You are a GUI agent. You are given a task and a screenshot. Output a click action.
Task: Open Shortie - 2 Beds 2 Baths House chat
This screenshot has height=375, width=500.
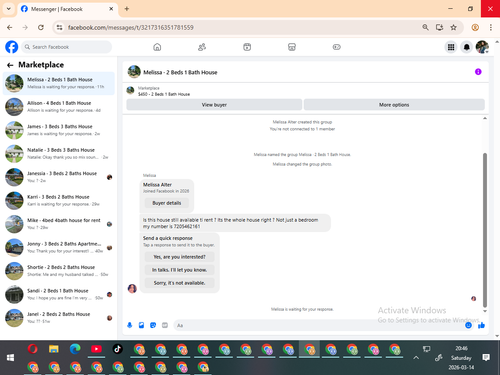(x=59, y=271)
